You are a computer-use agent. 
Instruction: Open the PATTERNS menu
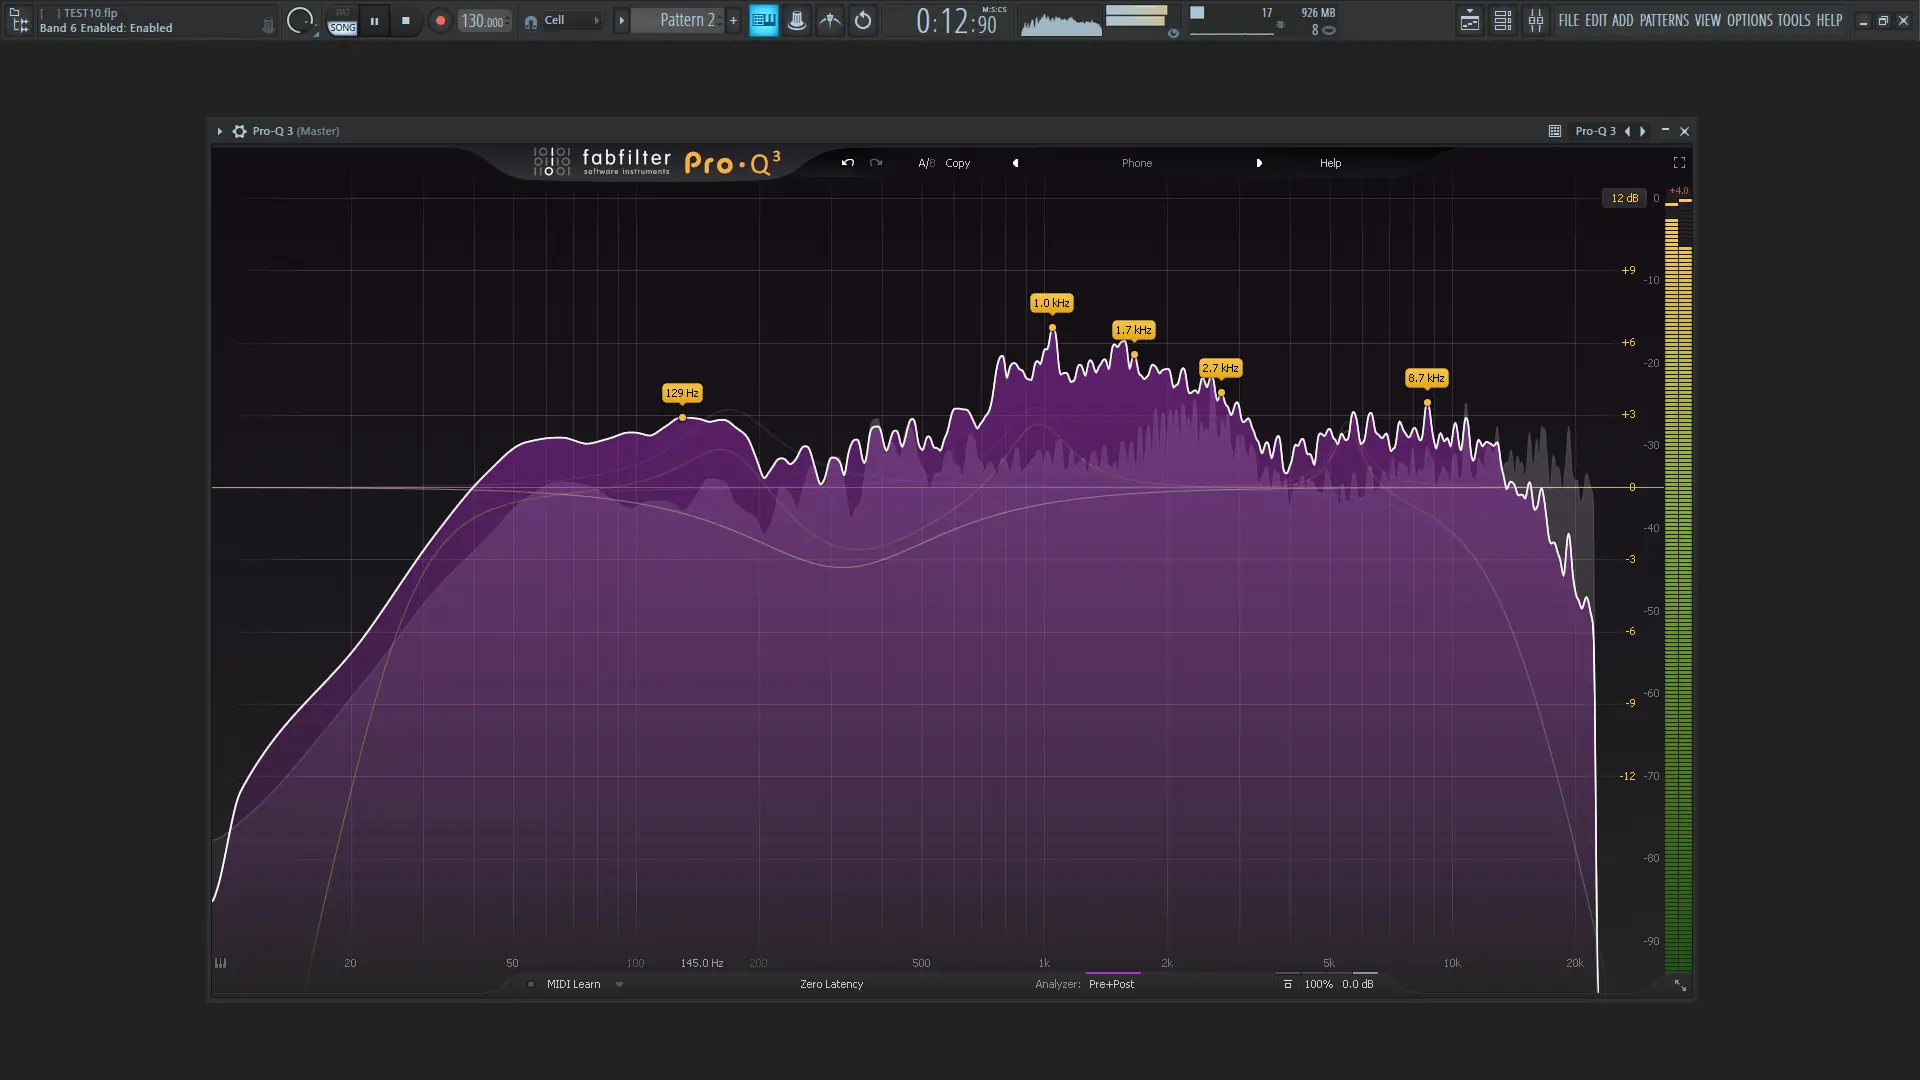[1664, 20]
